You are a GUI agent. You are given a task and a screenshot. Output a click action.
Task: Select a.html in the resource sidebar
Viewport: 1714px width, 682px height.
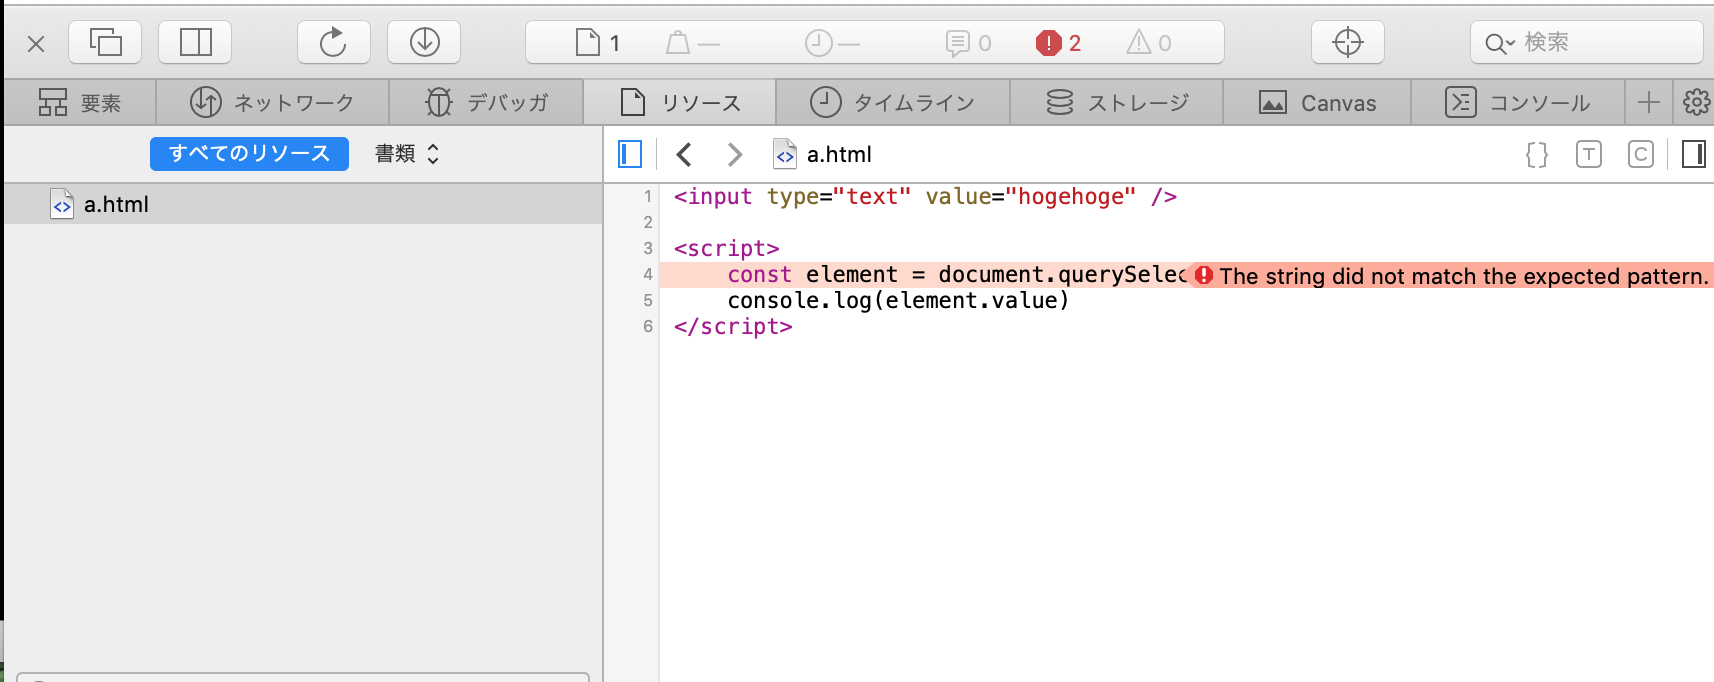pyautogui.click(x=303, y=204)
